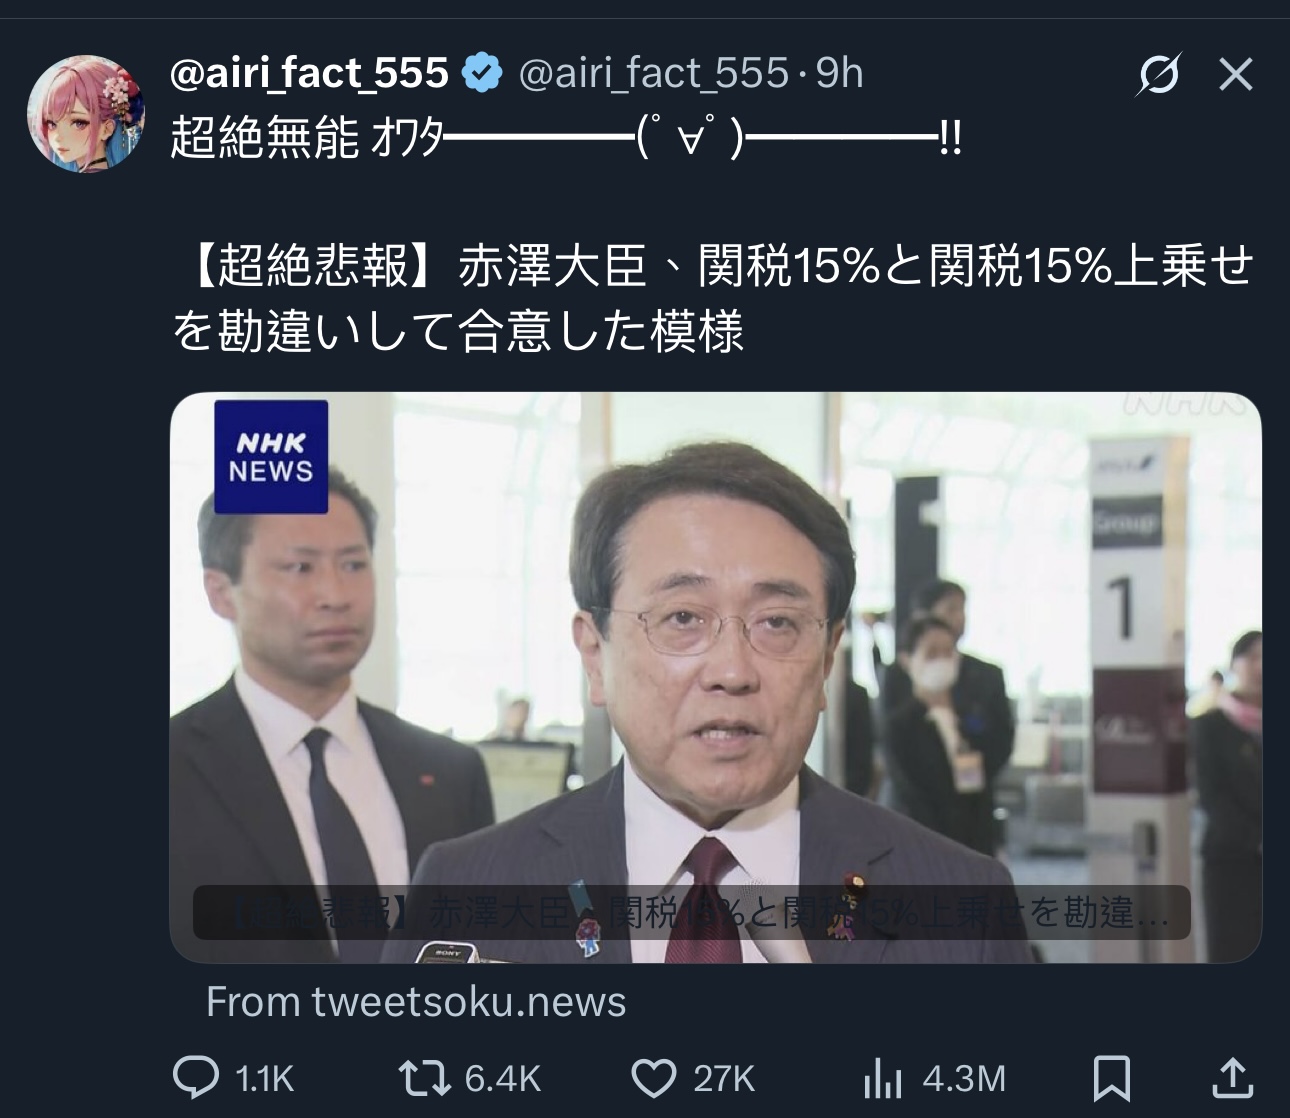This screenshot has height=1118, width=1290.
Task: Open the blue verified badge
Action: 483,73
